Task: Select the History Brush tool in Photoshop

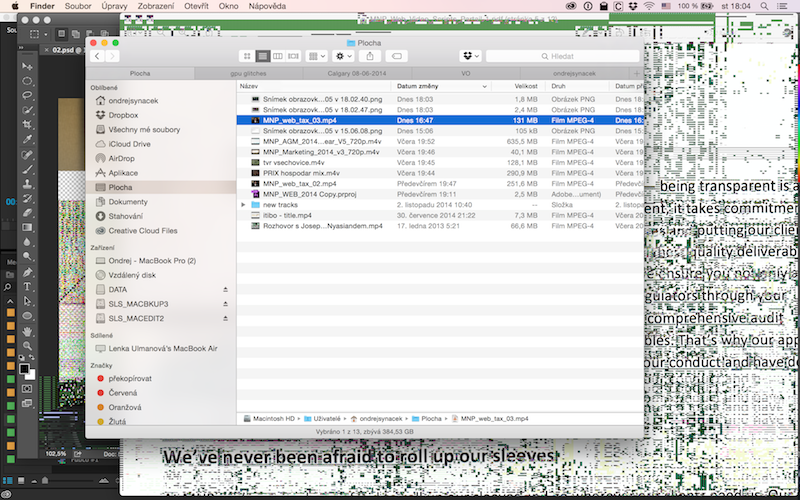Action: [27, 198]
